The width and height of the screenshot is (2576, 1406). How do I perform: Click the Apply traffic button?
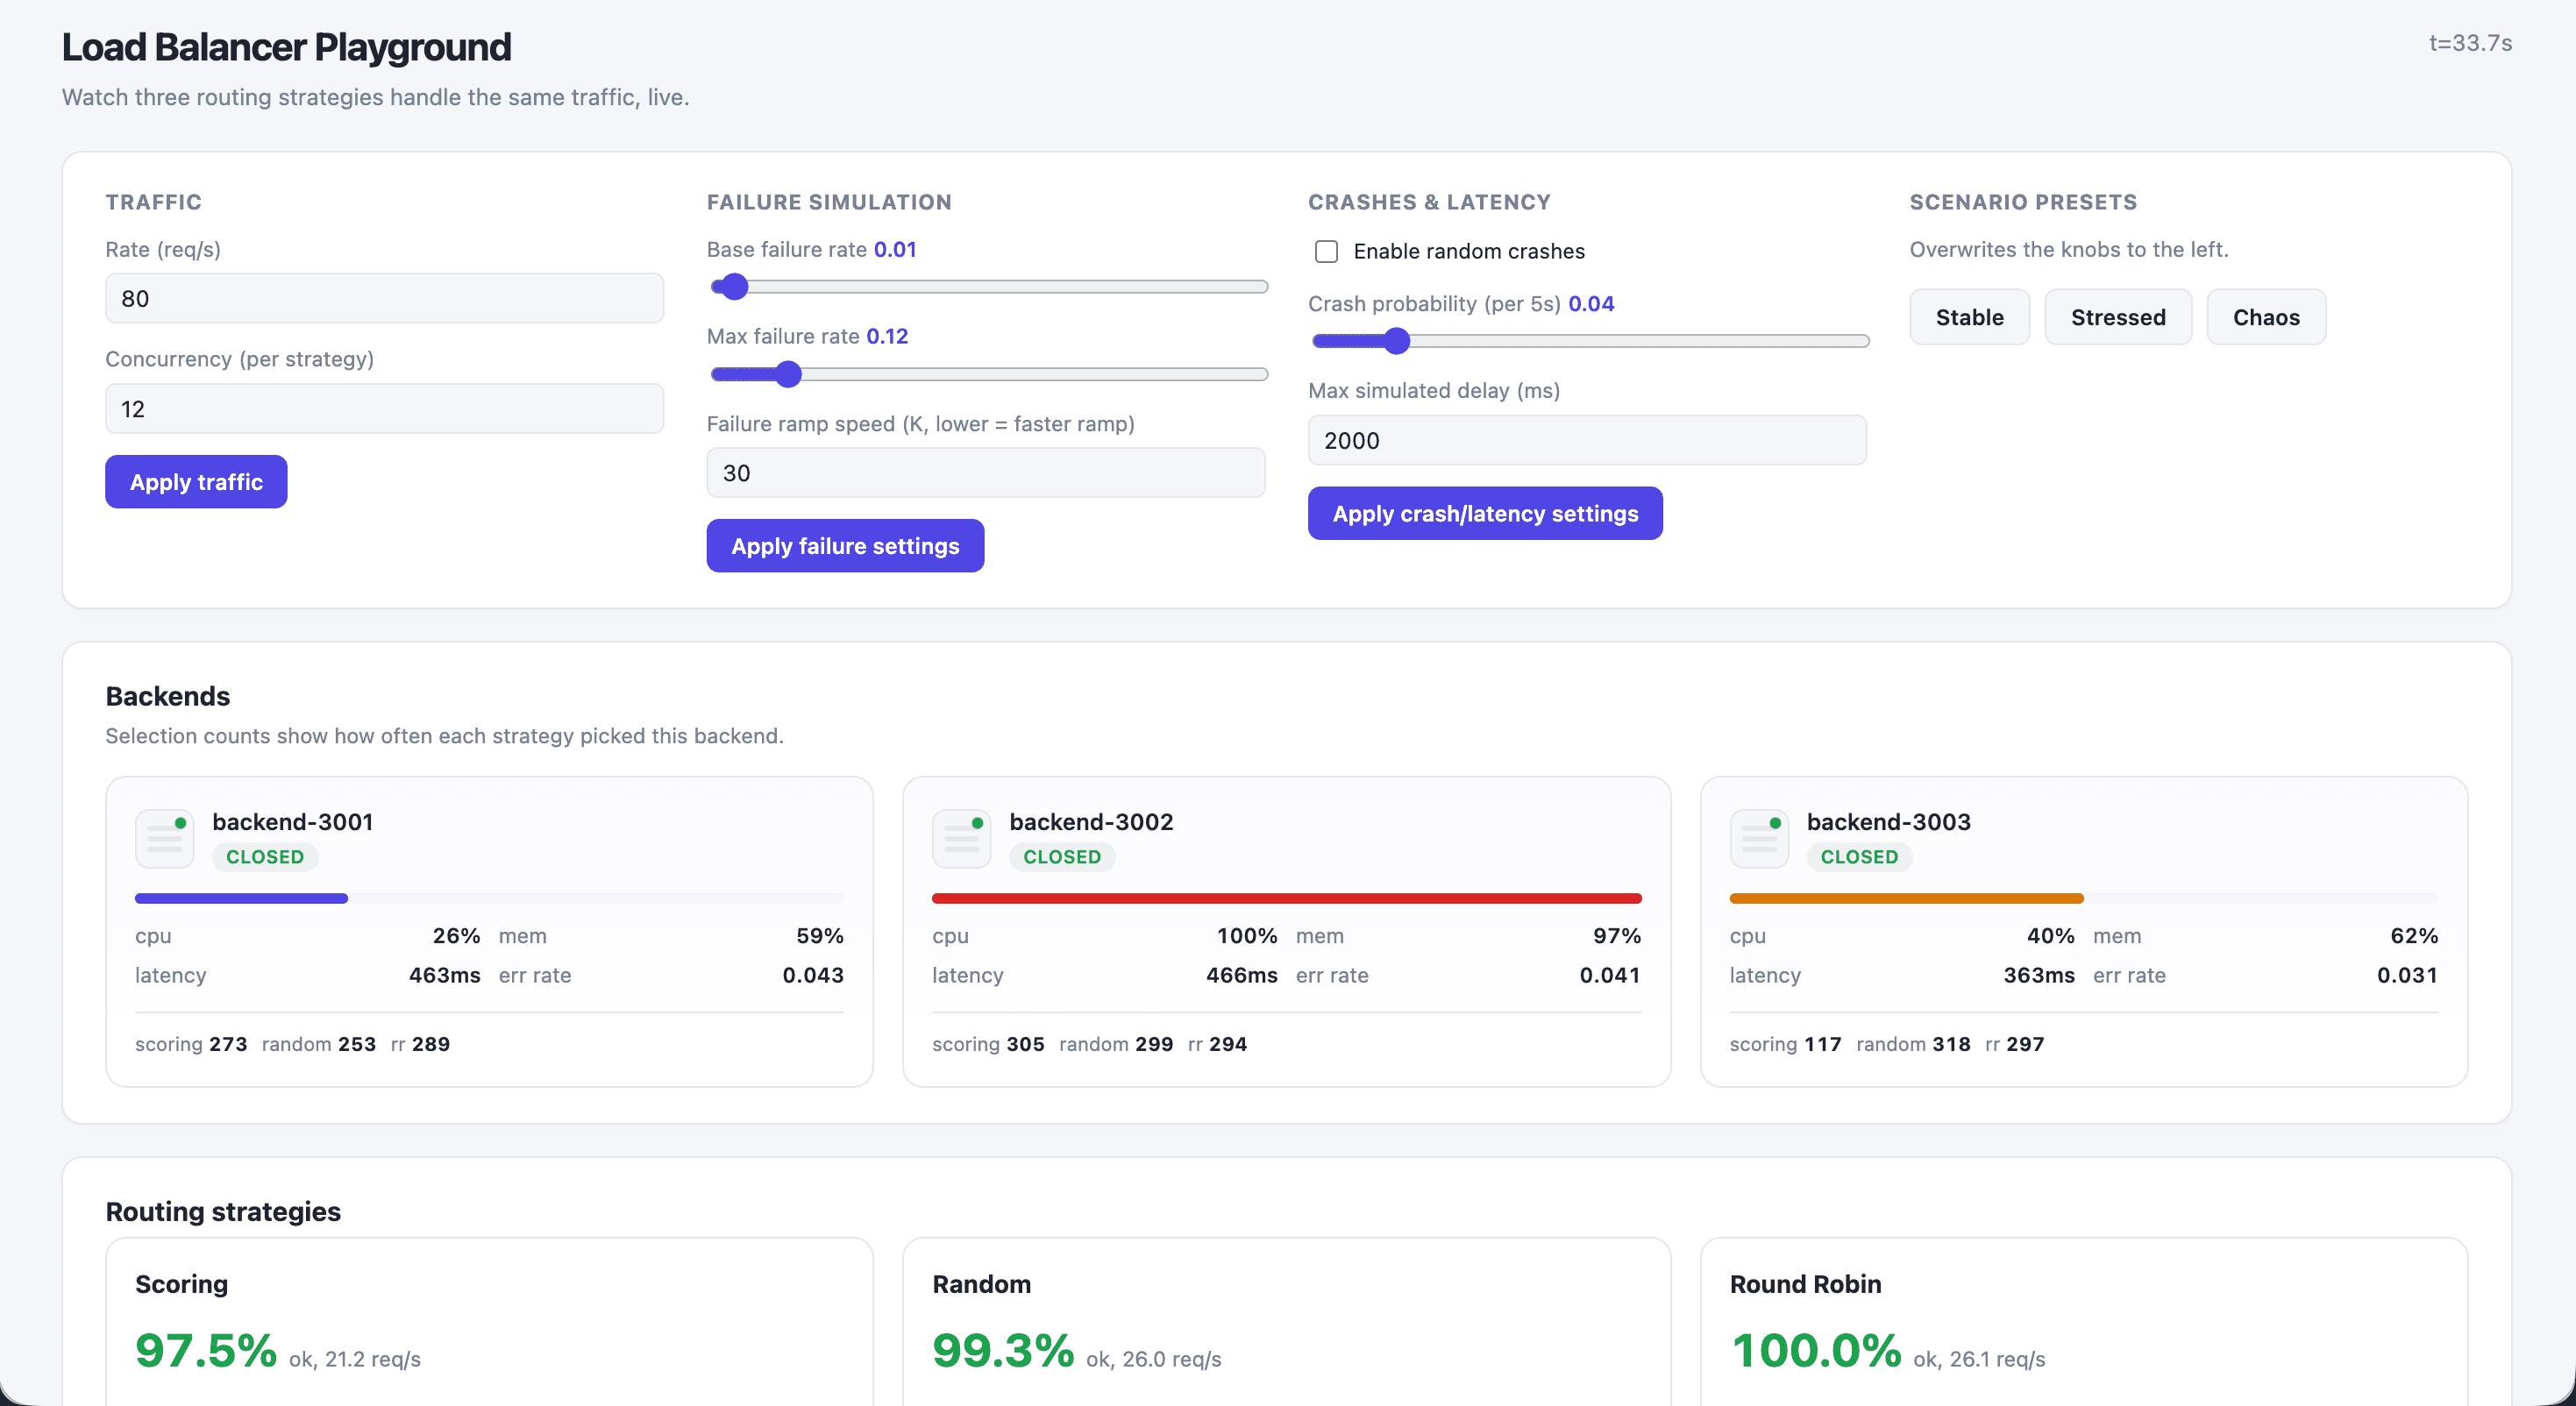pos(196,482)
